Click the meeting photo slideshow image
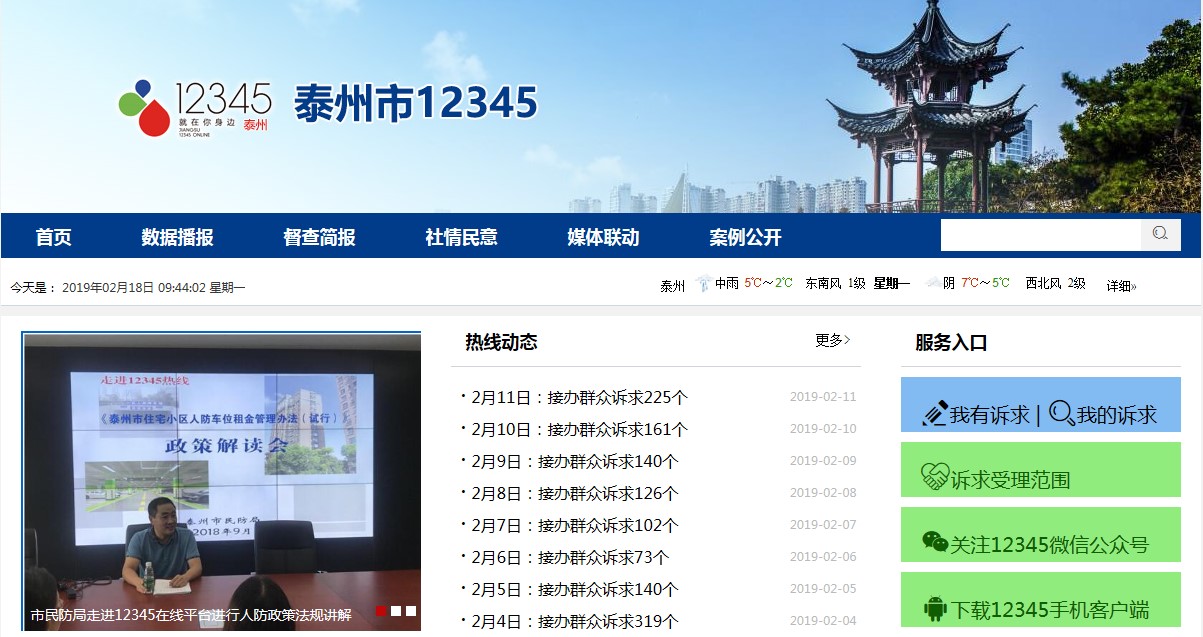Image resolution: width=1203 pixels, height=637 pixels. click(221, 470)
